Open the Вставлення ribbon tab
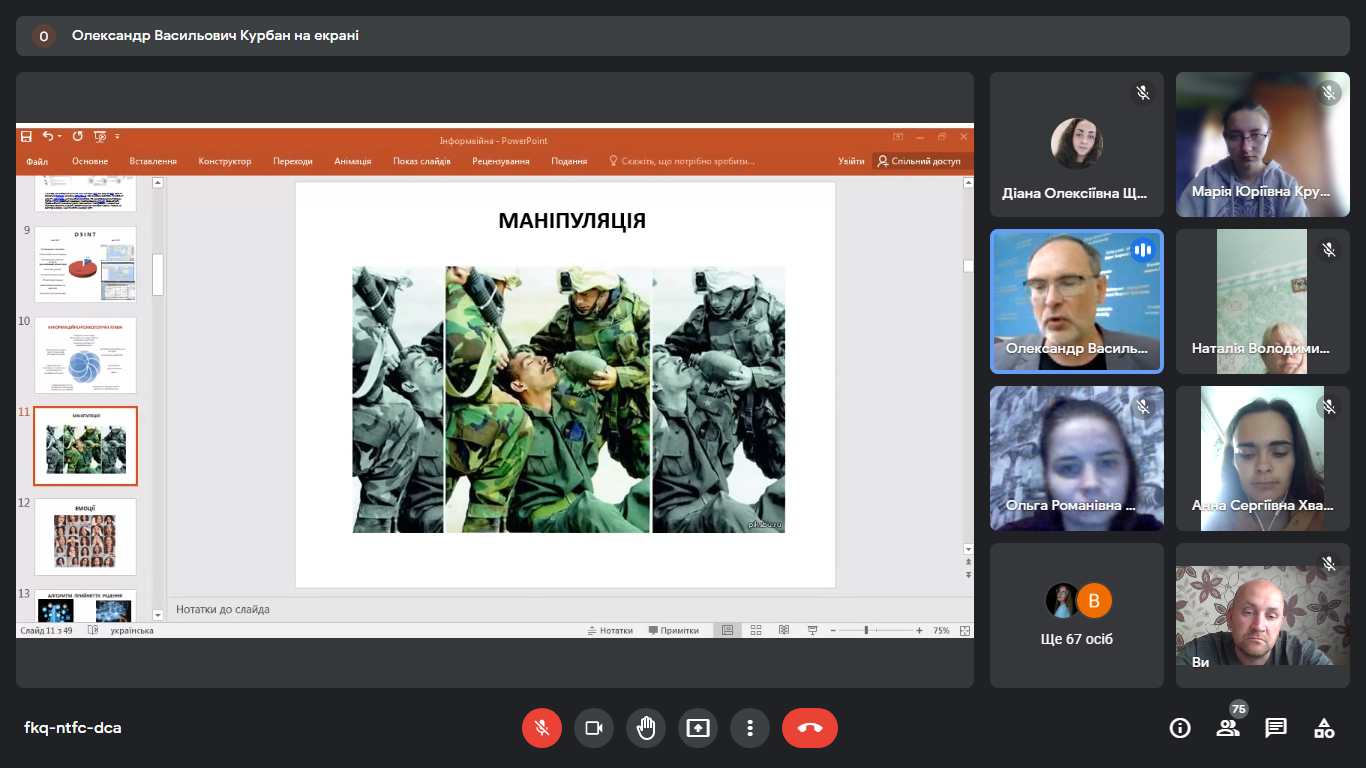The height and width of the screenshot is (768, 1366). [x=153, y=161]
